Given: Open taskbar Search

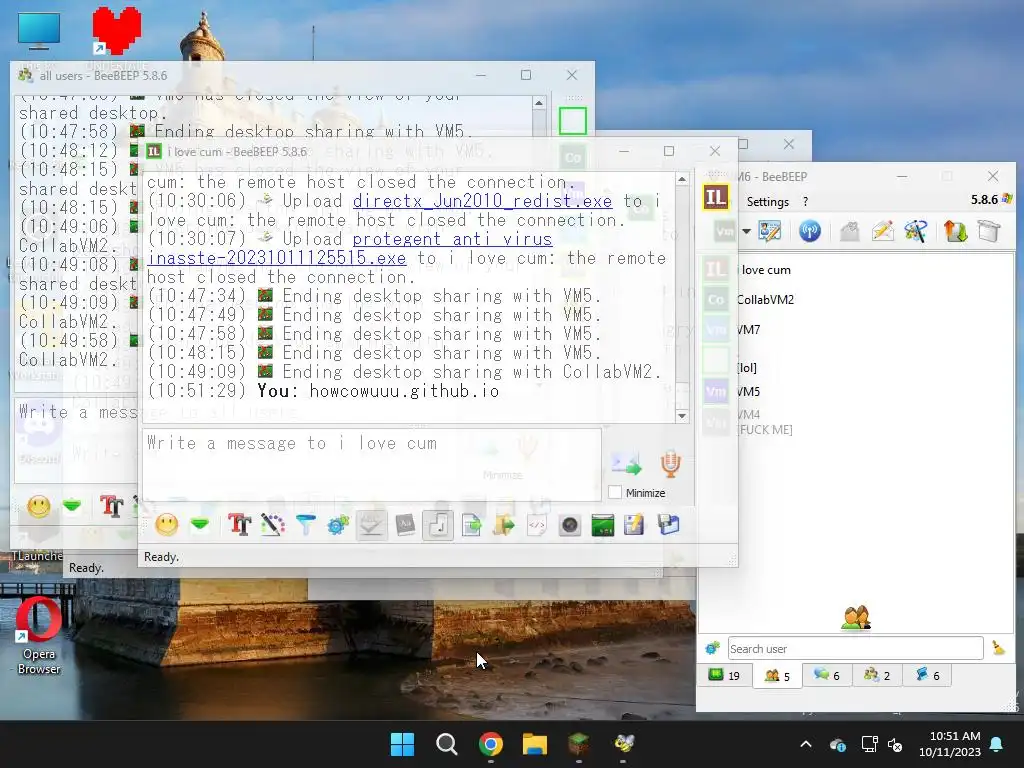Looking at the screenshot, I should (447, 744).
